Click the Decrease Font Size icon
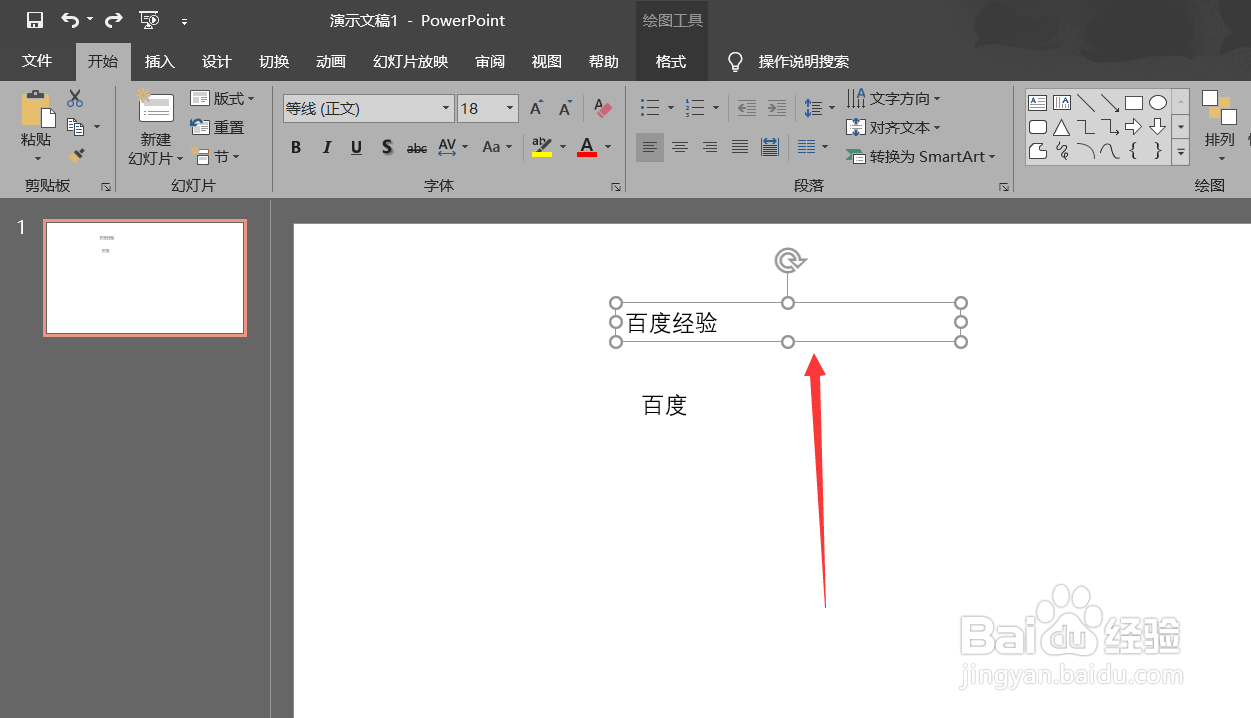The height and width of the screenshot is (718, 1251). click(566, 108)
